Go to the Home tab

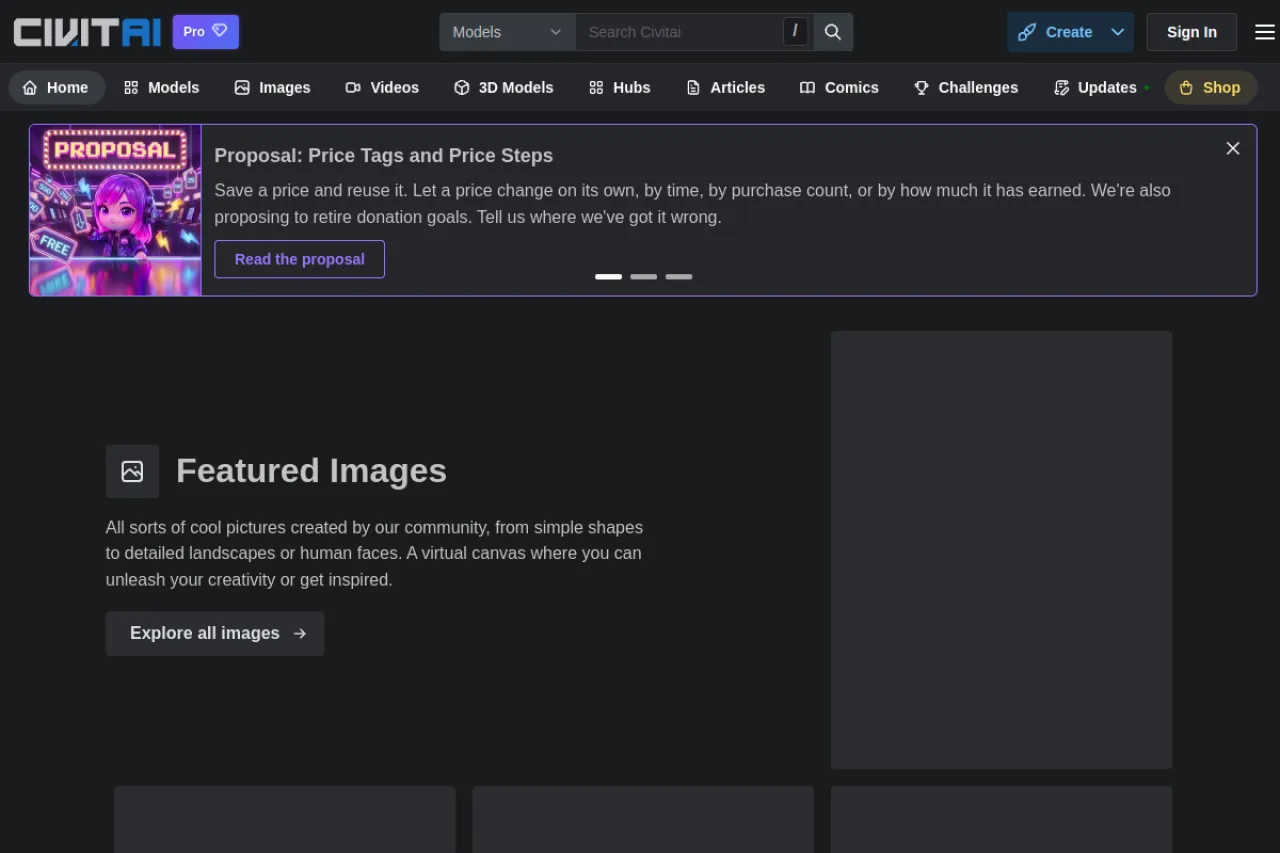(x=56, y=88)
